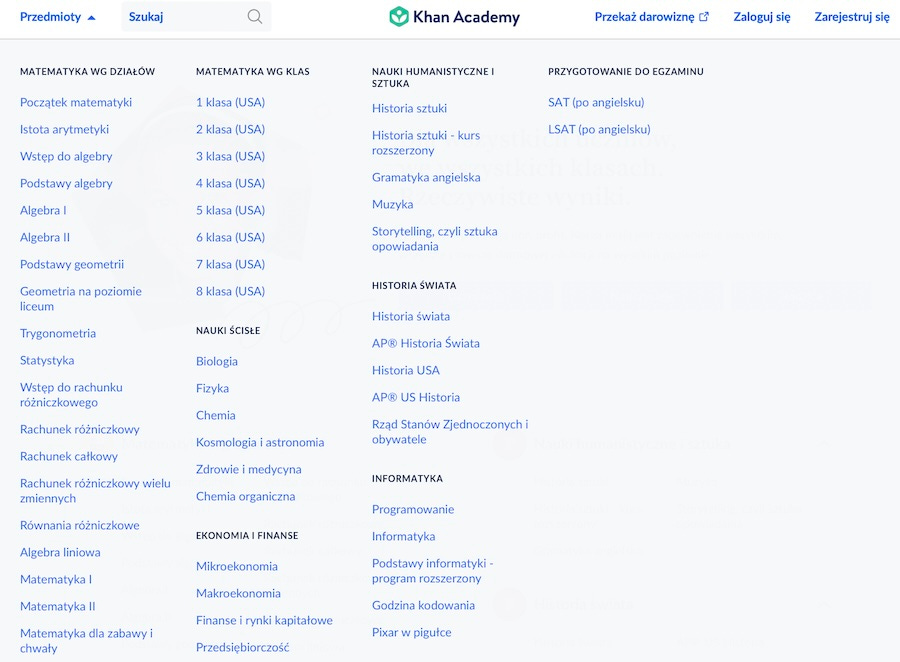Open Finanse i rynki kapitałowe
The image size is (900, 662).
[264, 620]
